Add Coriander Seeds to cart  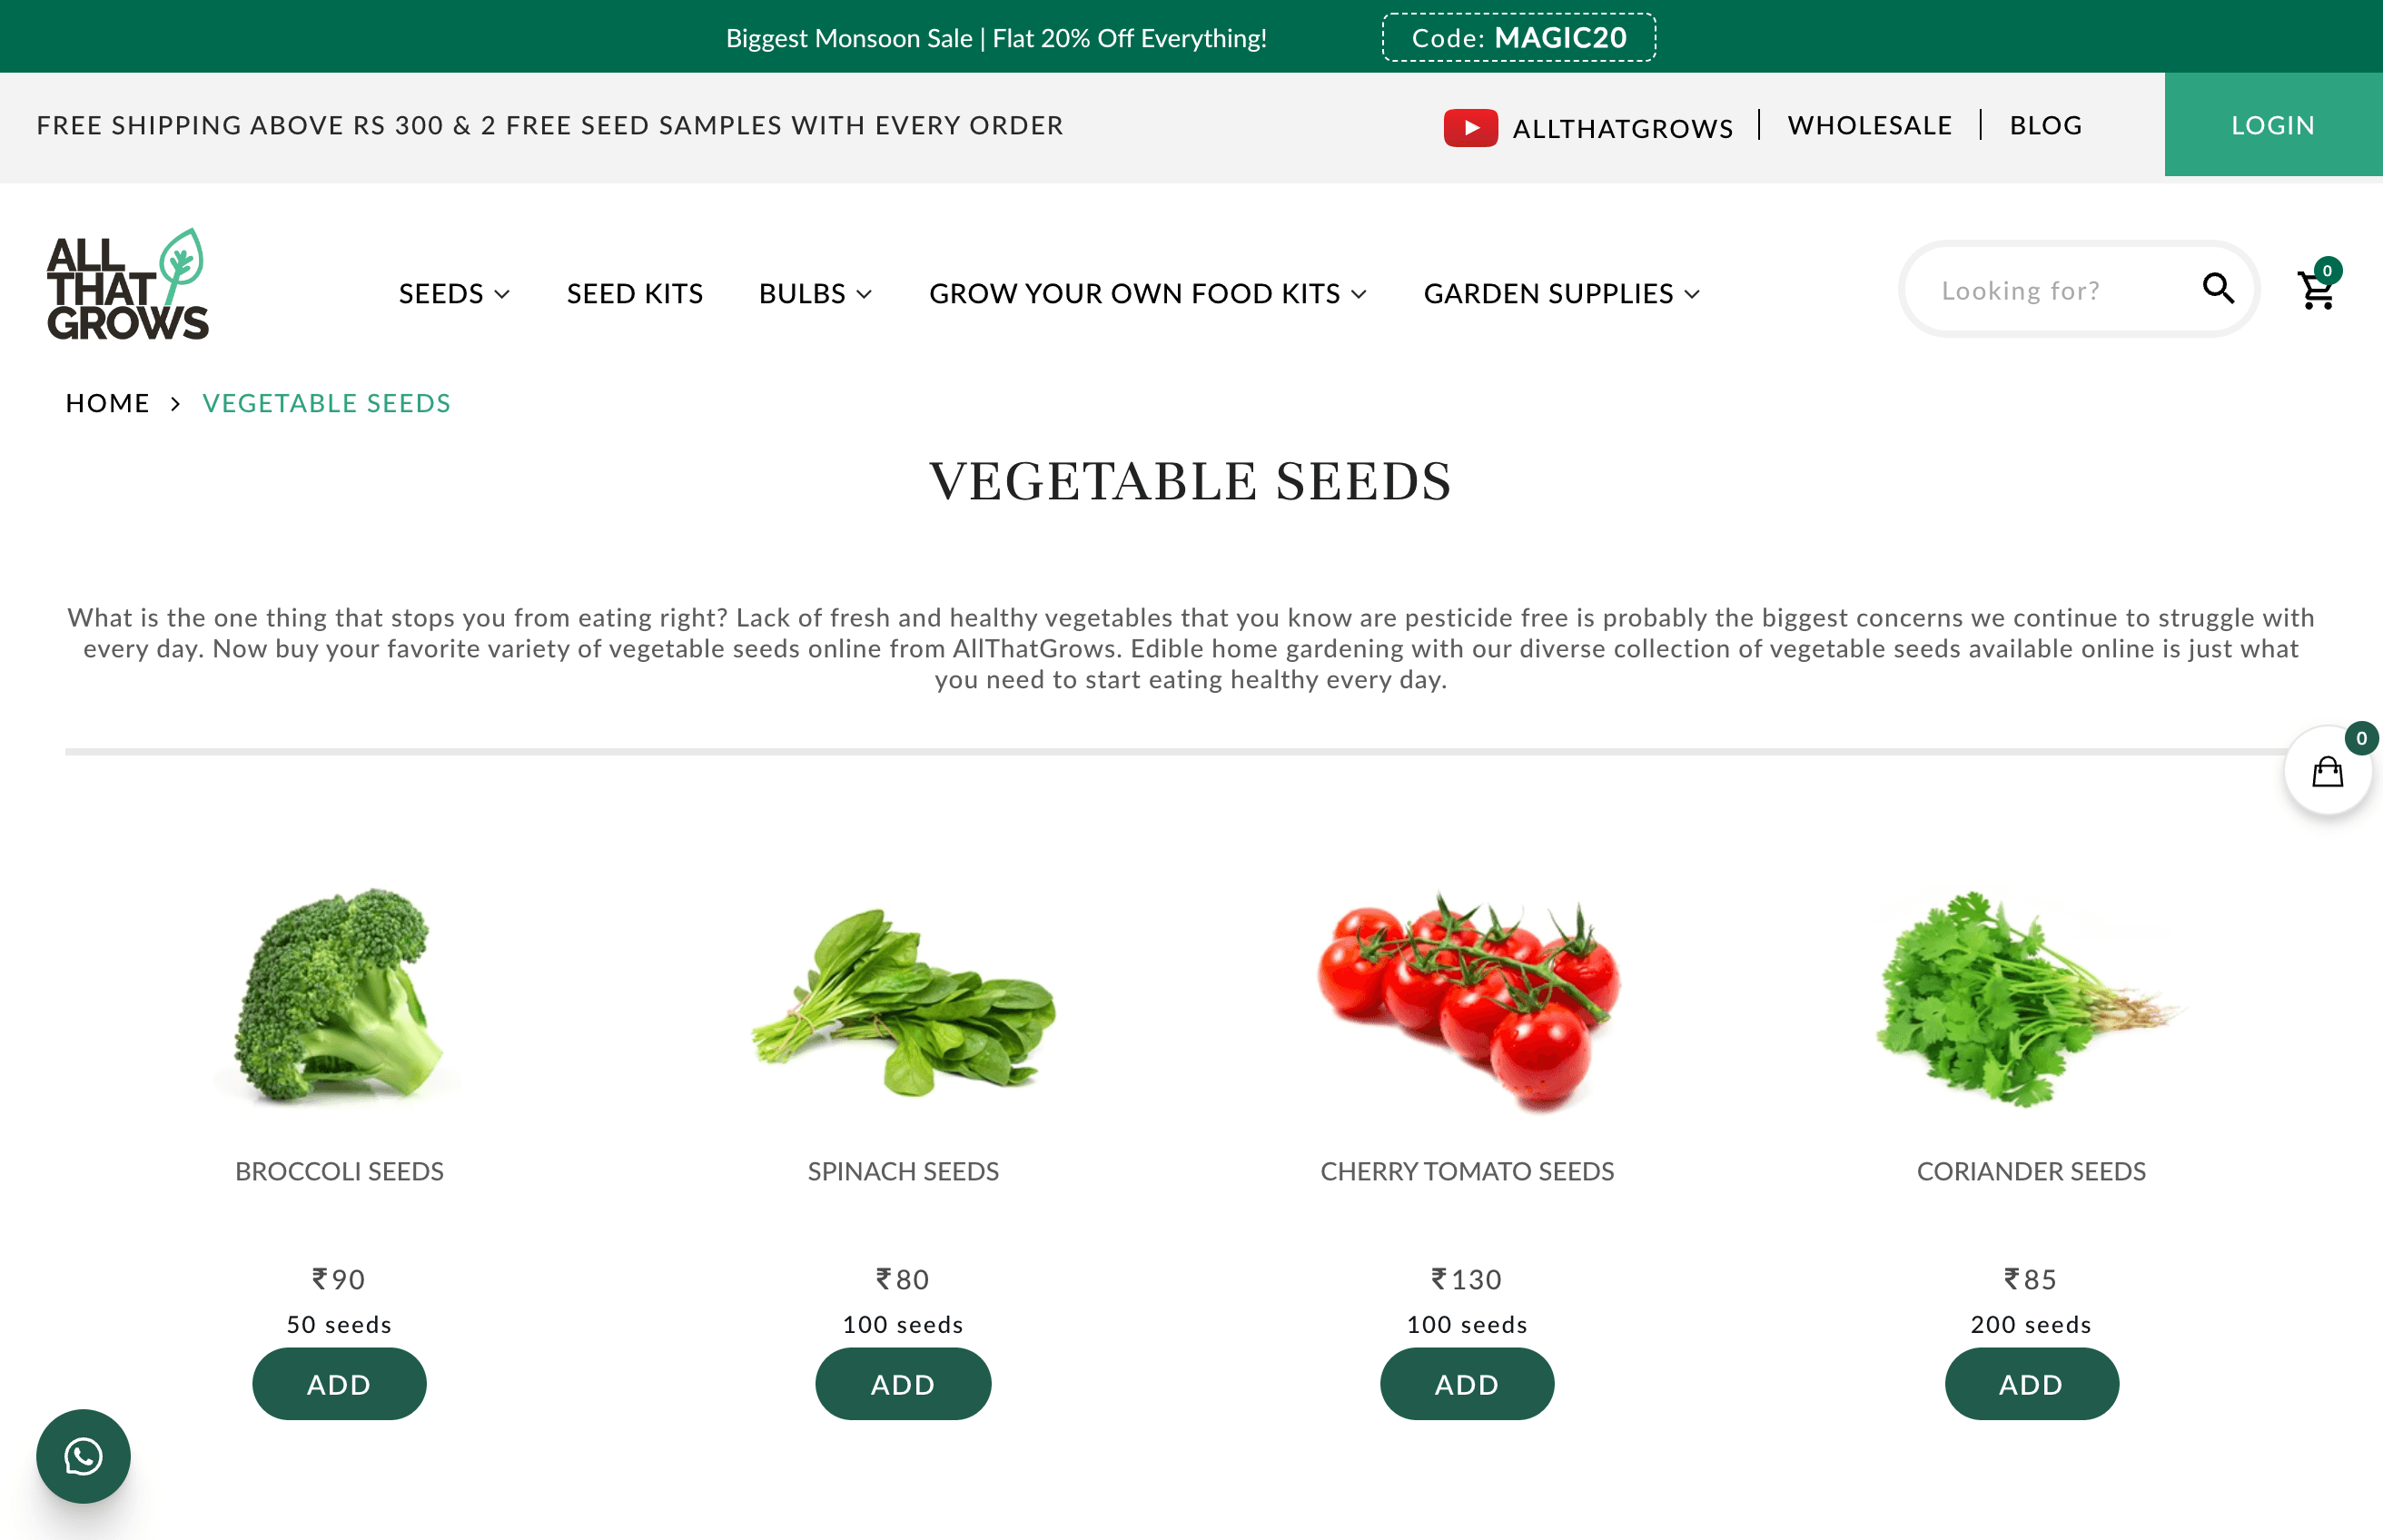pyautogui.click(x=2031, y=1383)
